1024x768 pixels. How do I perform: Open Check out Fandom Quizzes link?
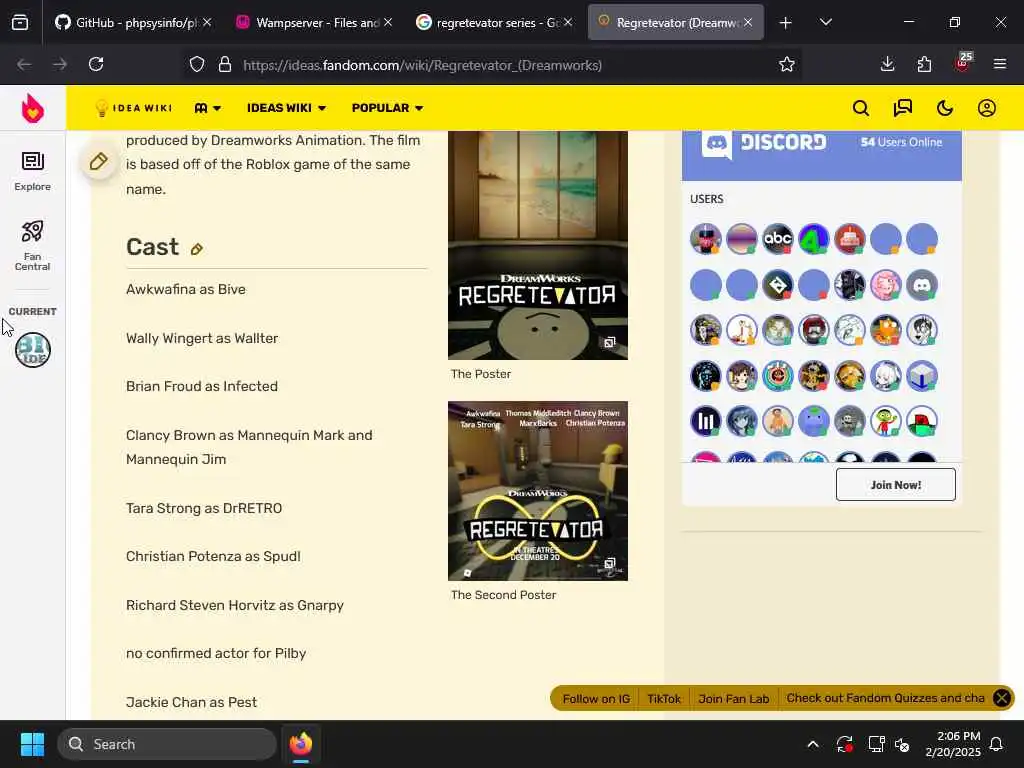885,698
